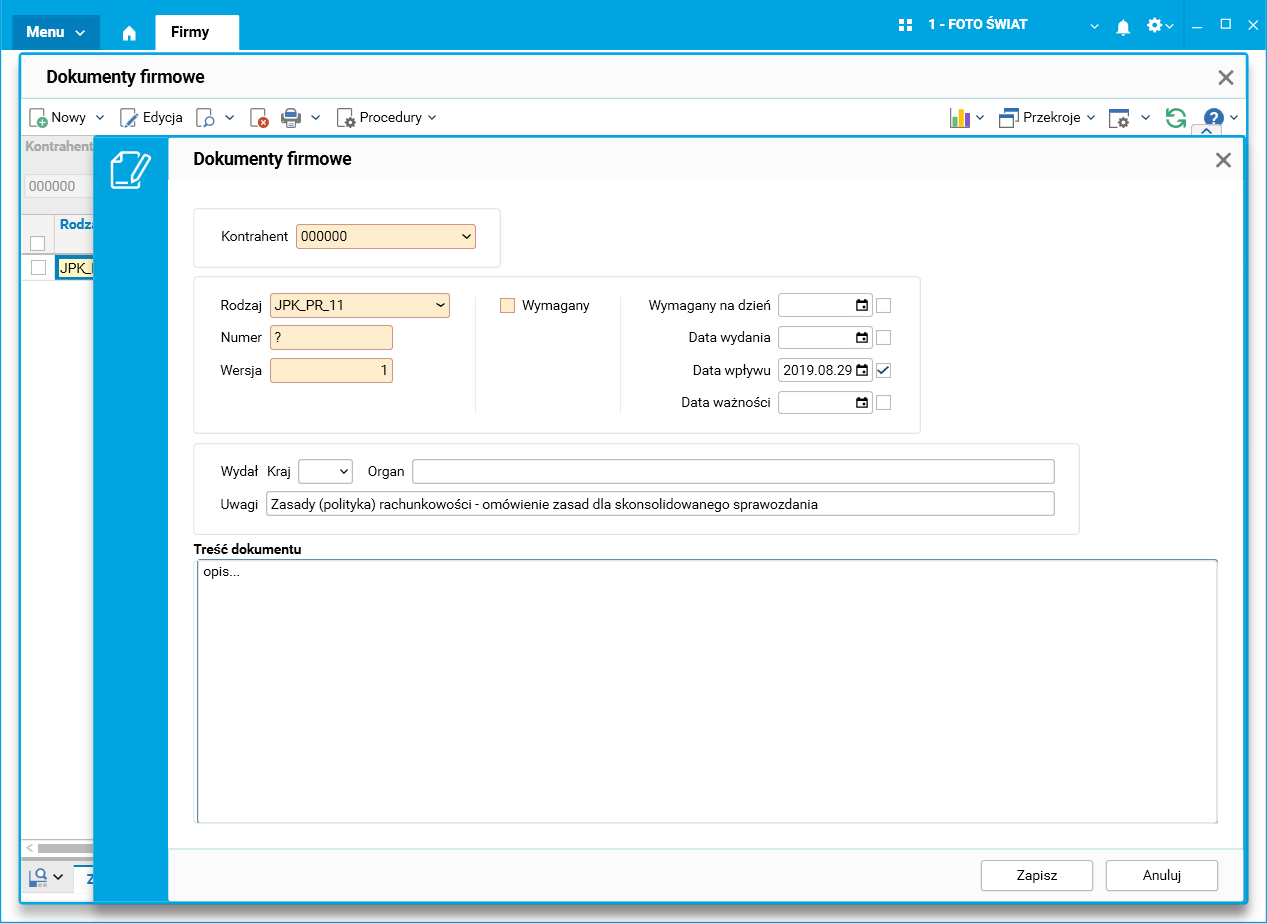Click the Przekroje windows icon

1008,118
